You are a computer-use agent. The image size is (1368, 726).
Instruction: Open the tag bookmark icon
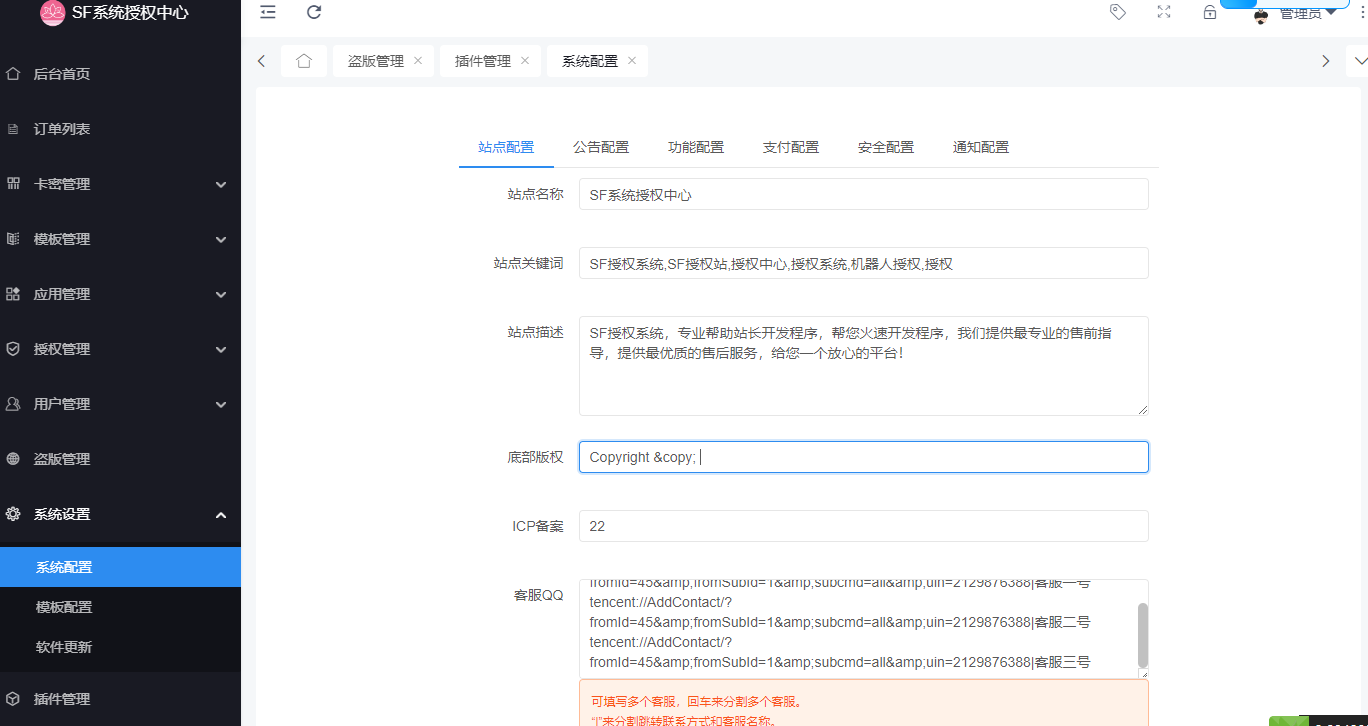coord(1117,13)
